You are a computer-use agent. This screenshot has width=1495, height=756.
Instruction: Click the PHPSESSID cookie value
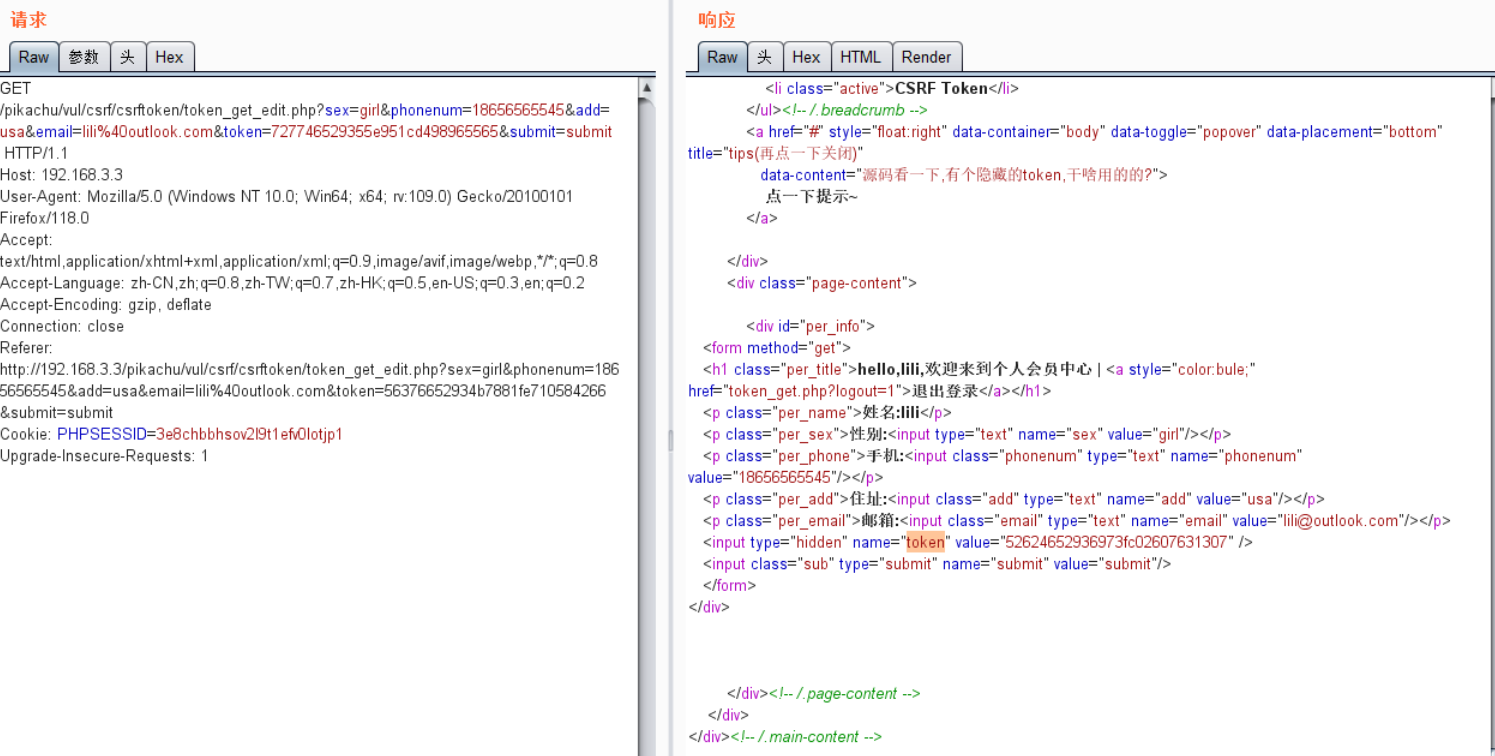click(250, 434)
